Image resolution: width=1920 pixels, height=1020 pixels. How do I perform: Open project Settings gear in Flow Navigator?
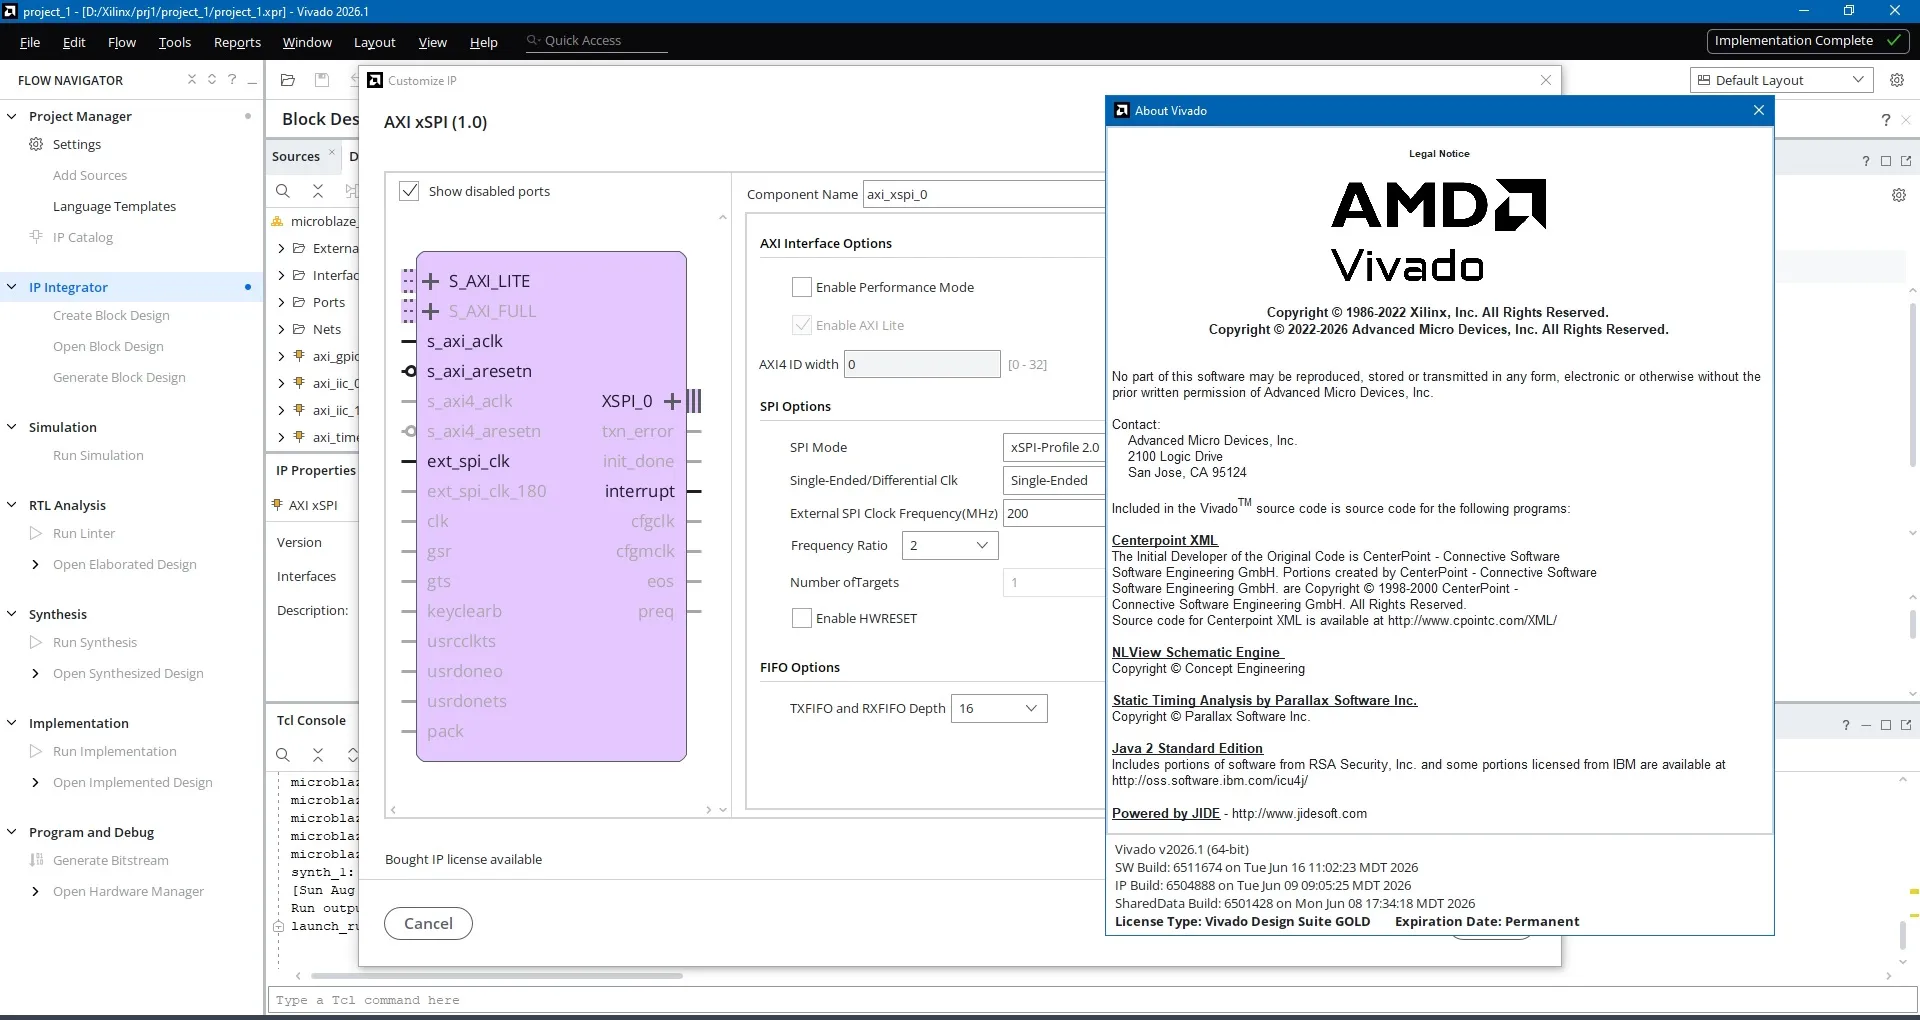pyautogui.click(x=36, y=144)
